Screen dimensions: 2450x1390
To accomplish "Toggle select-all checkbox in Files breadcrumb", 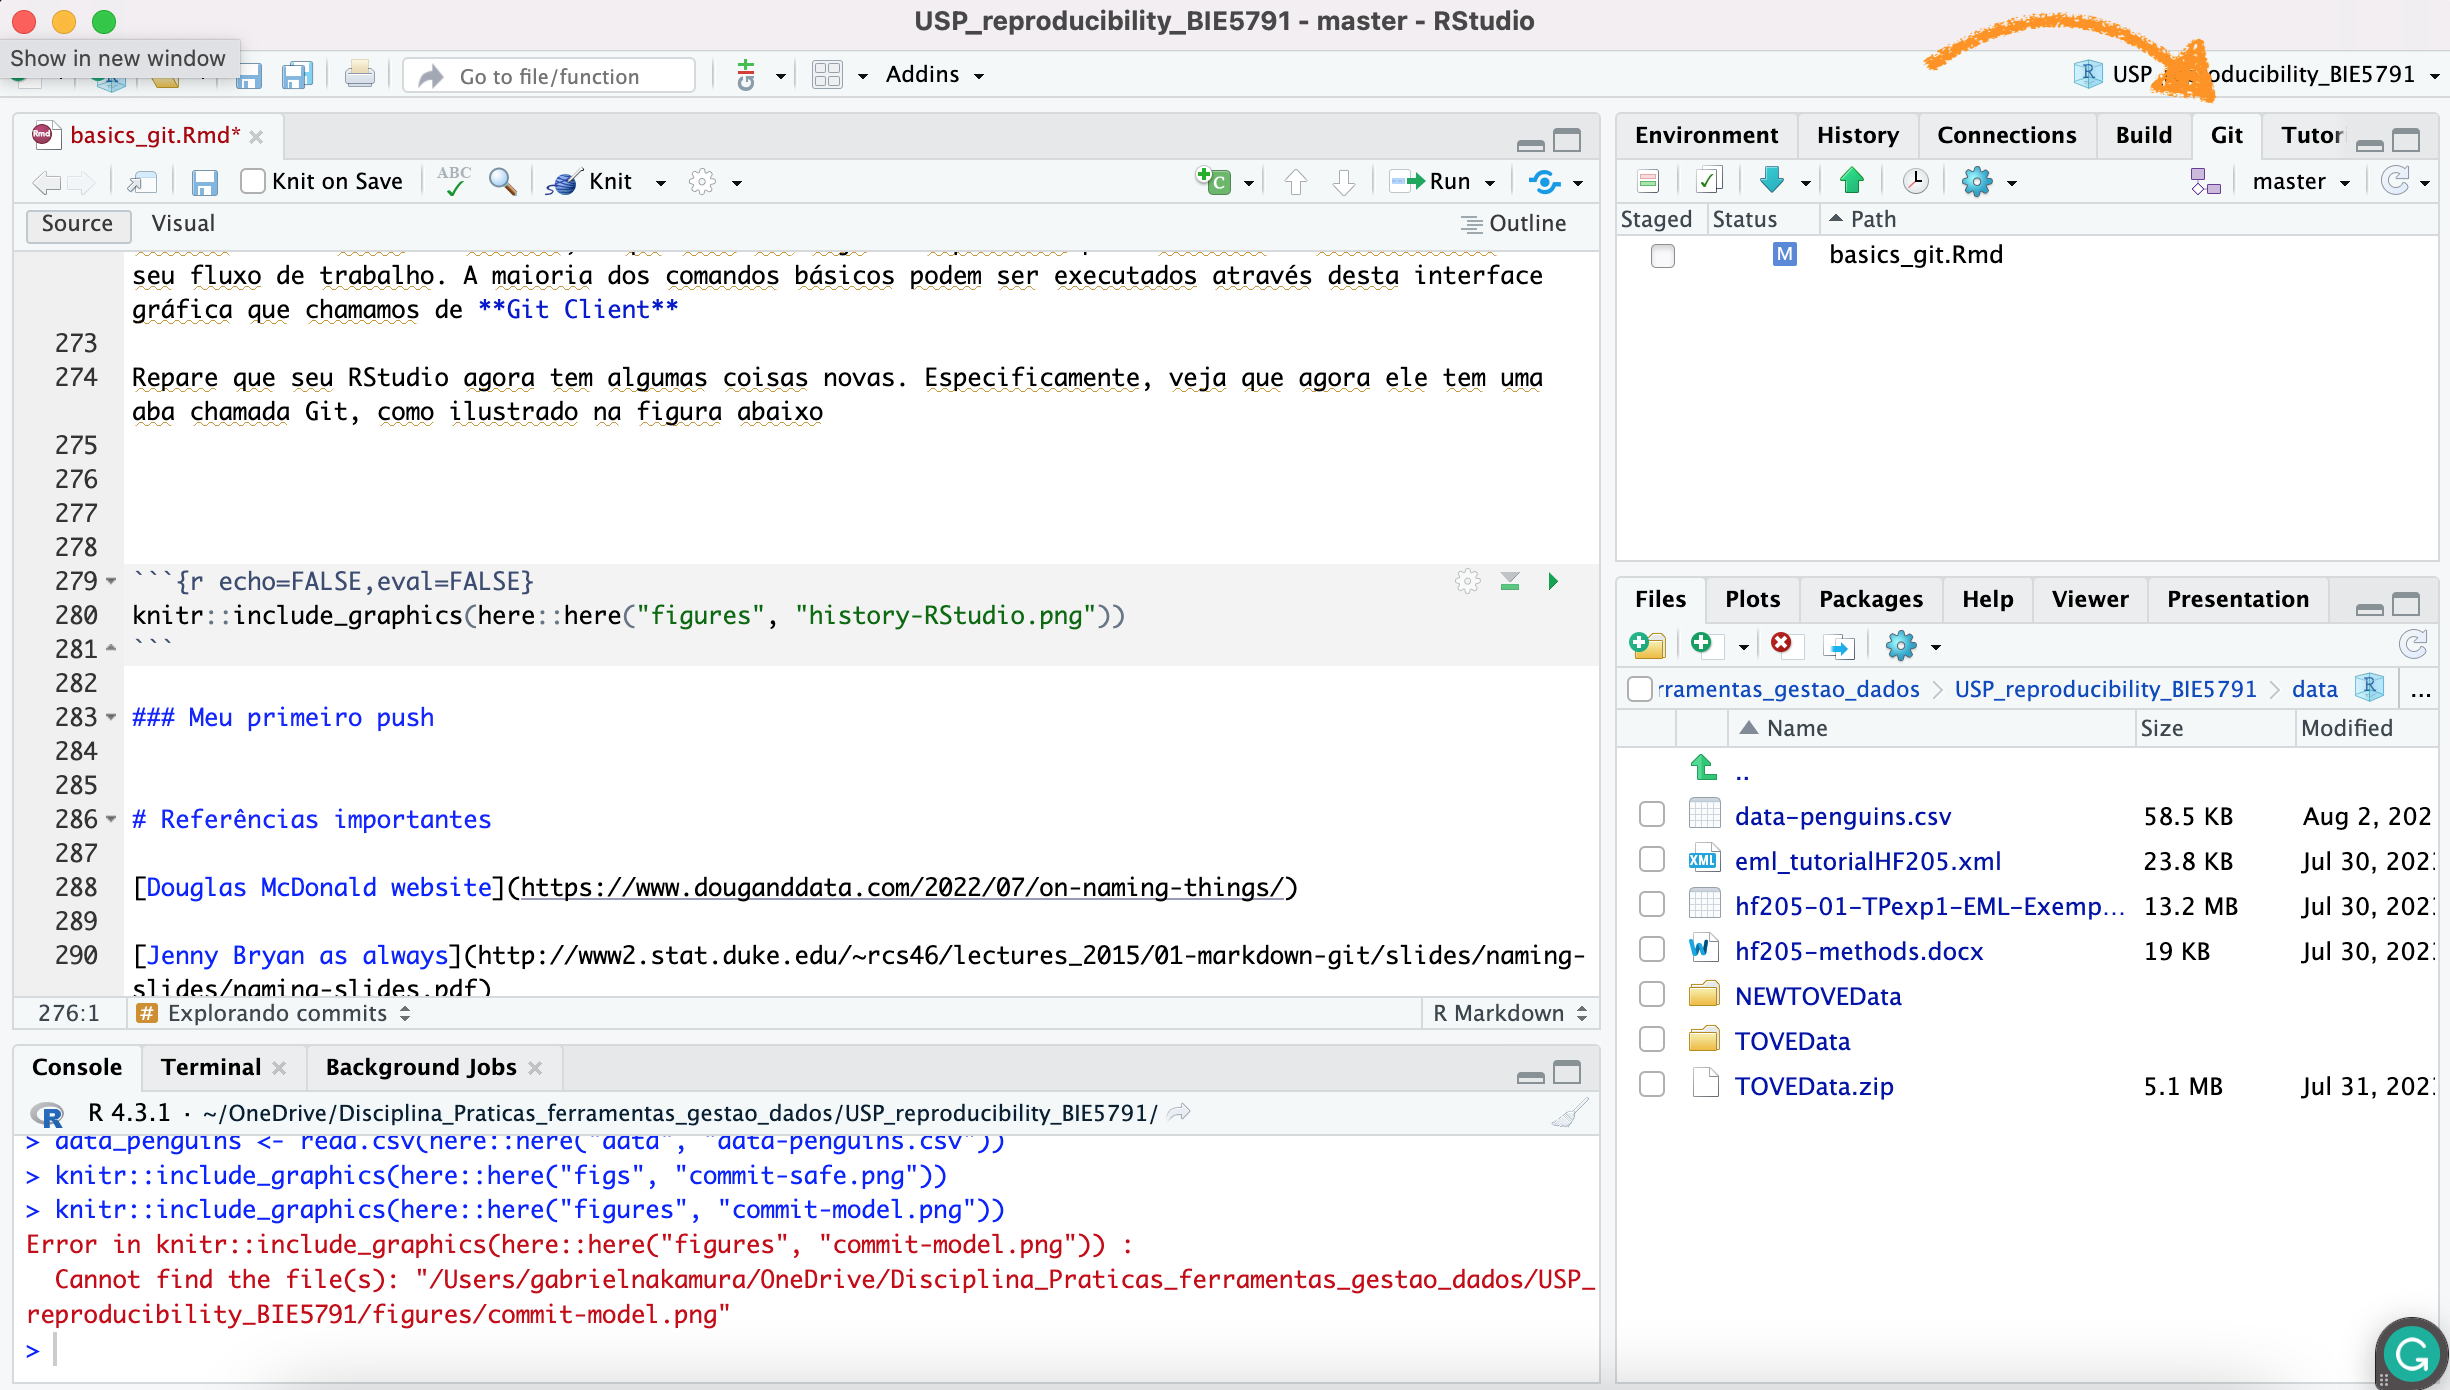I will click(x=1640, y=689).
